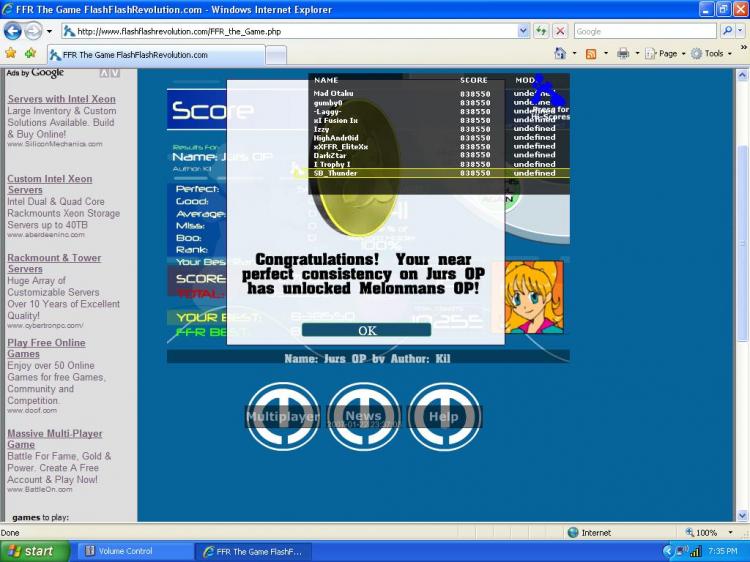Image resolution: width=750 pixels, height=562 pixels.
Task: Click the anime girl avatar picture
Action: [534, 297]
